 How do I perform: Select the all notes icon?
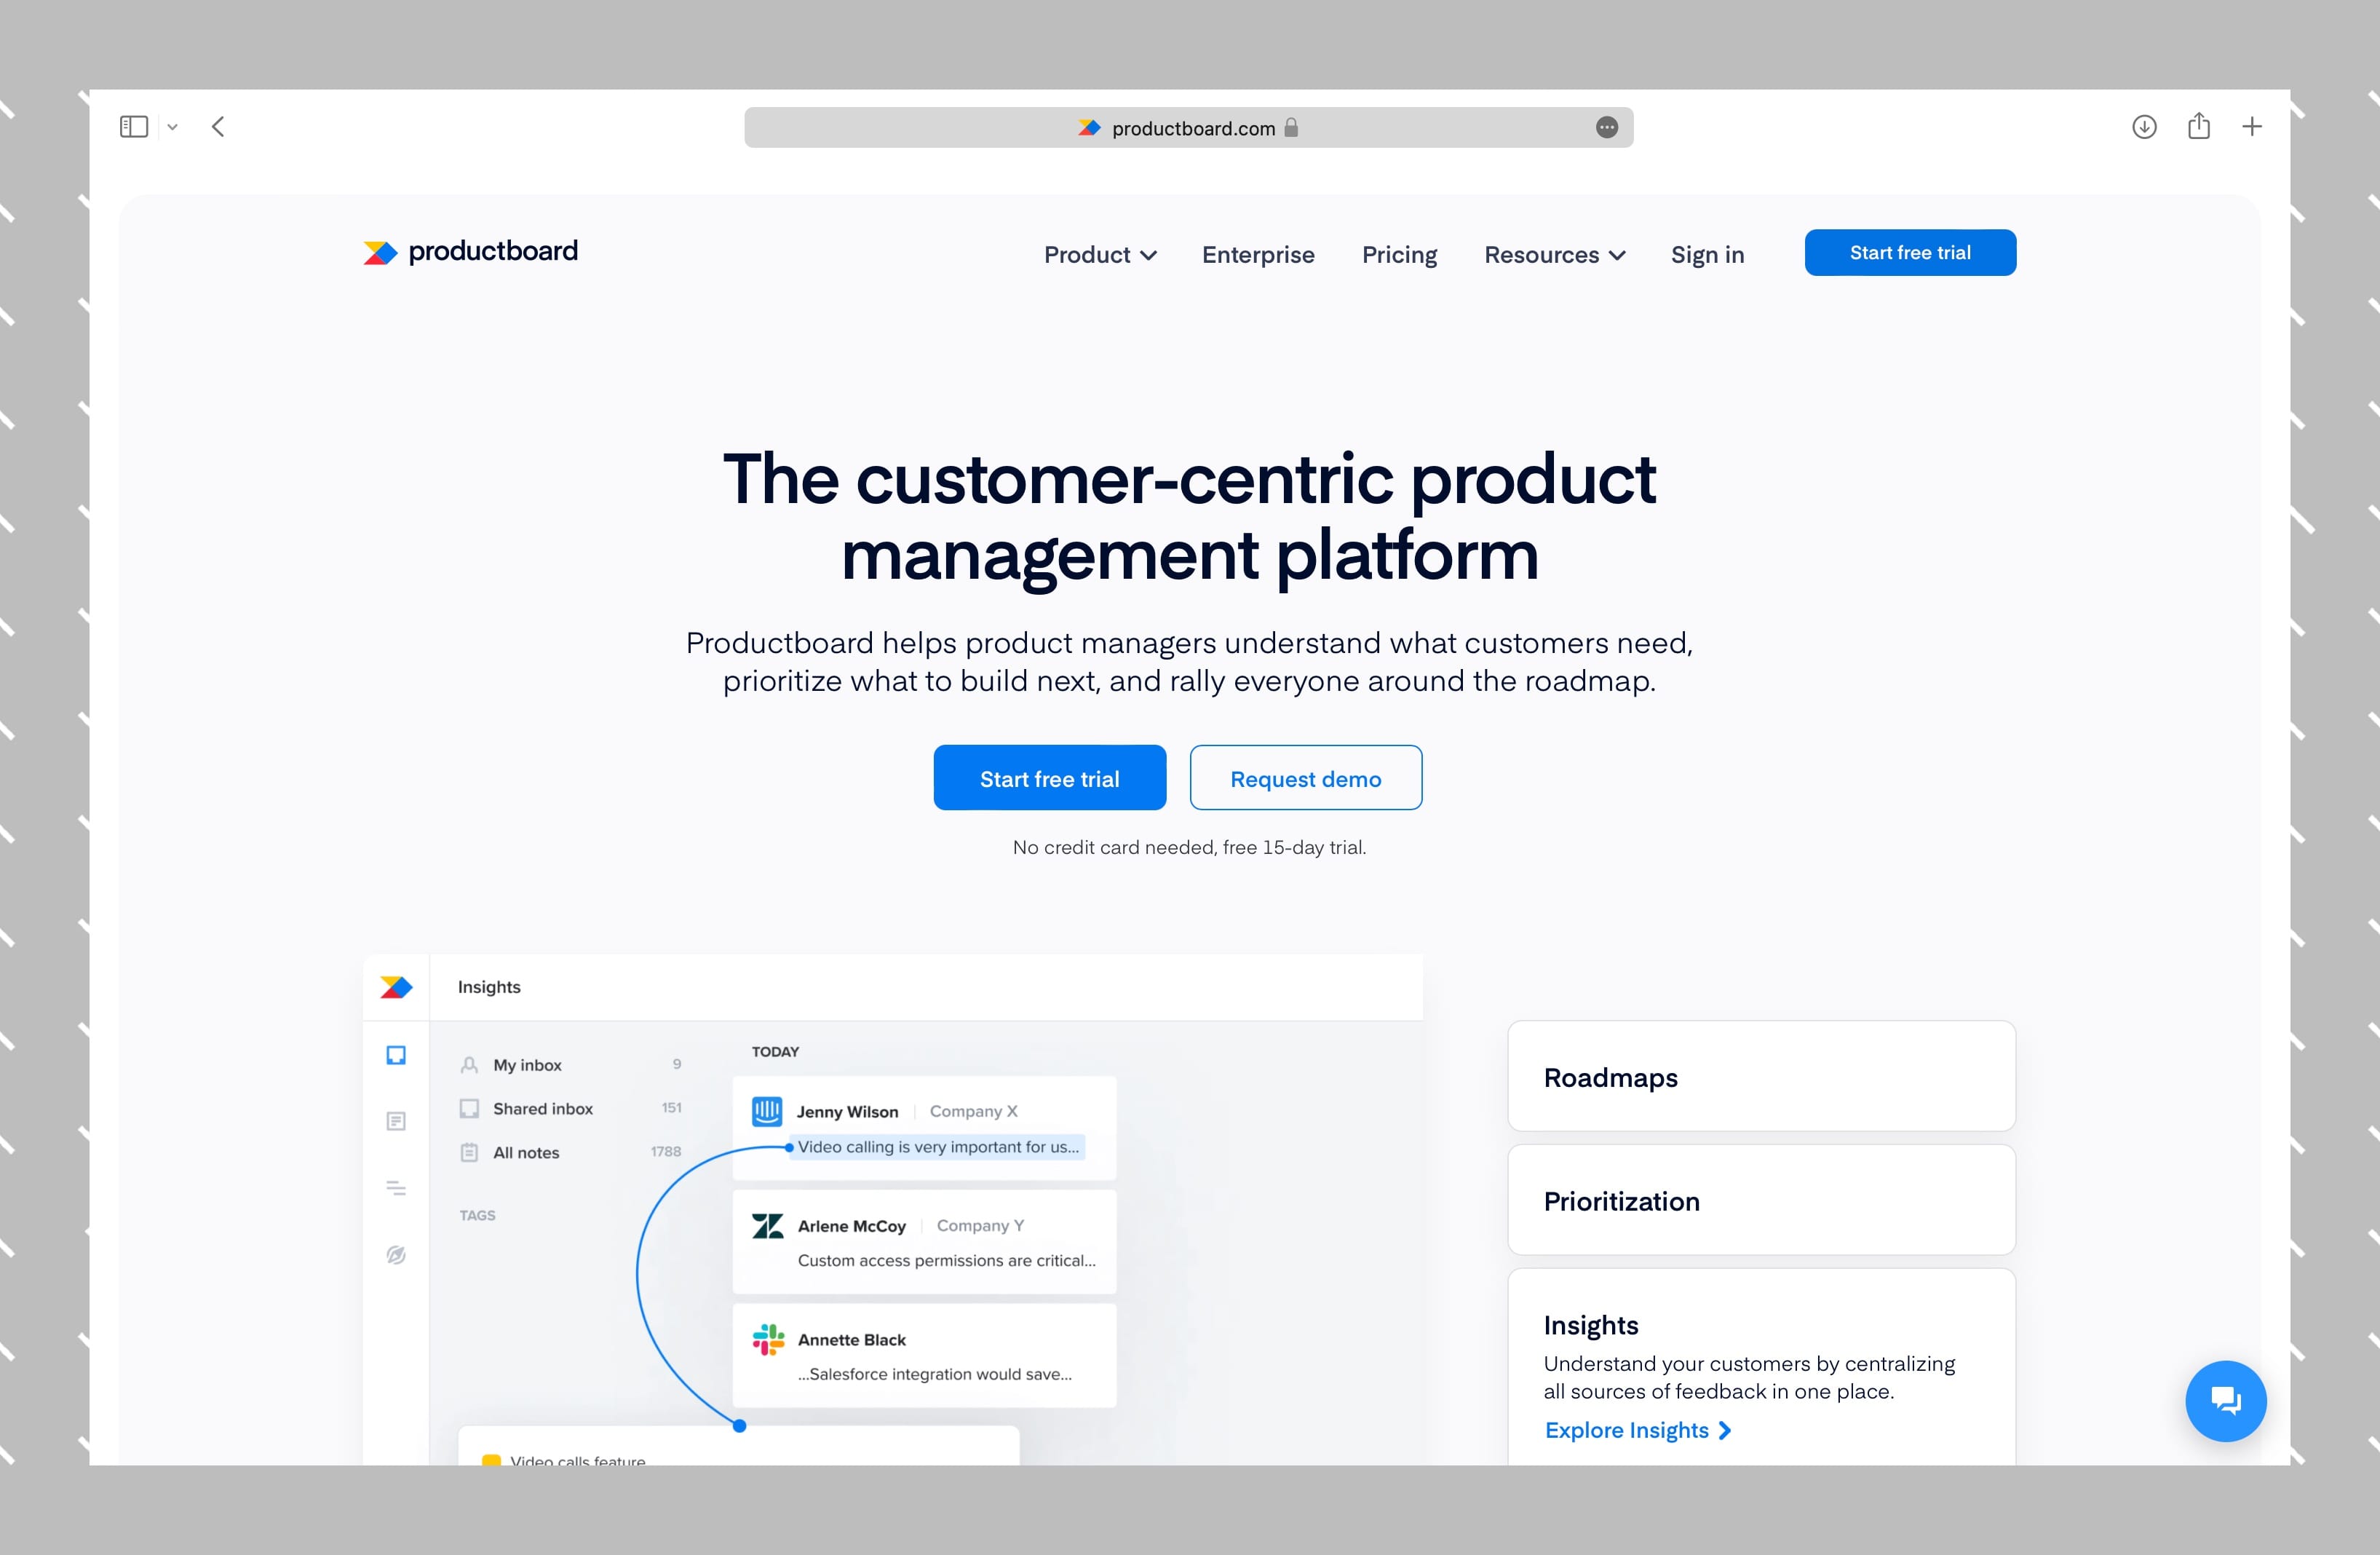pyautogui.click(x=472, y=1149)
